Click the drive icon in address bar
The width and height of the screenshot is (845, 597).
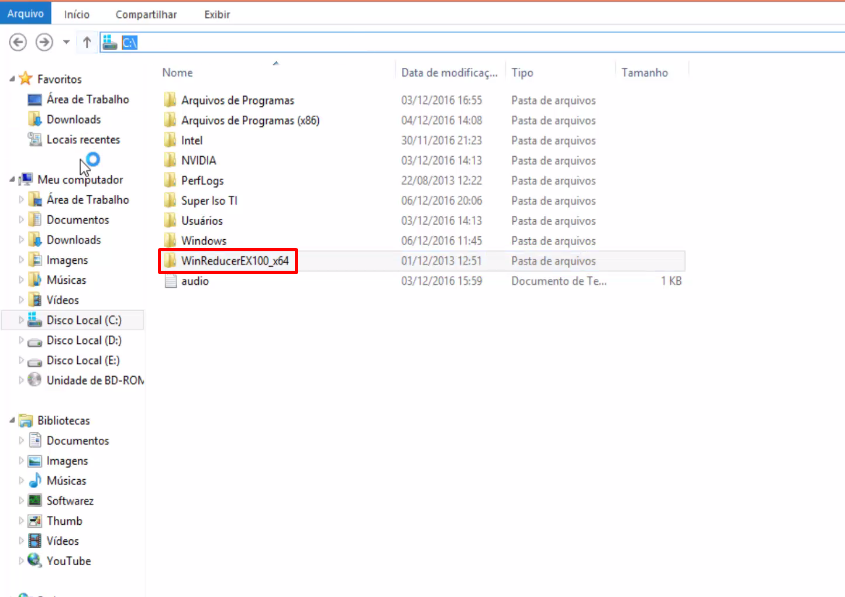pyautogui.click(x=110, y=43)
